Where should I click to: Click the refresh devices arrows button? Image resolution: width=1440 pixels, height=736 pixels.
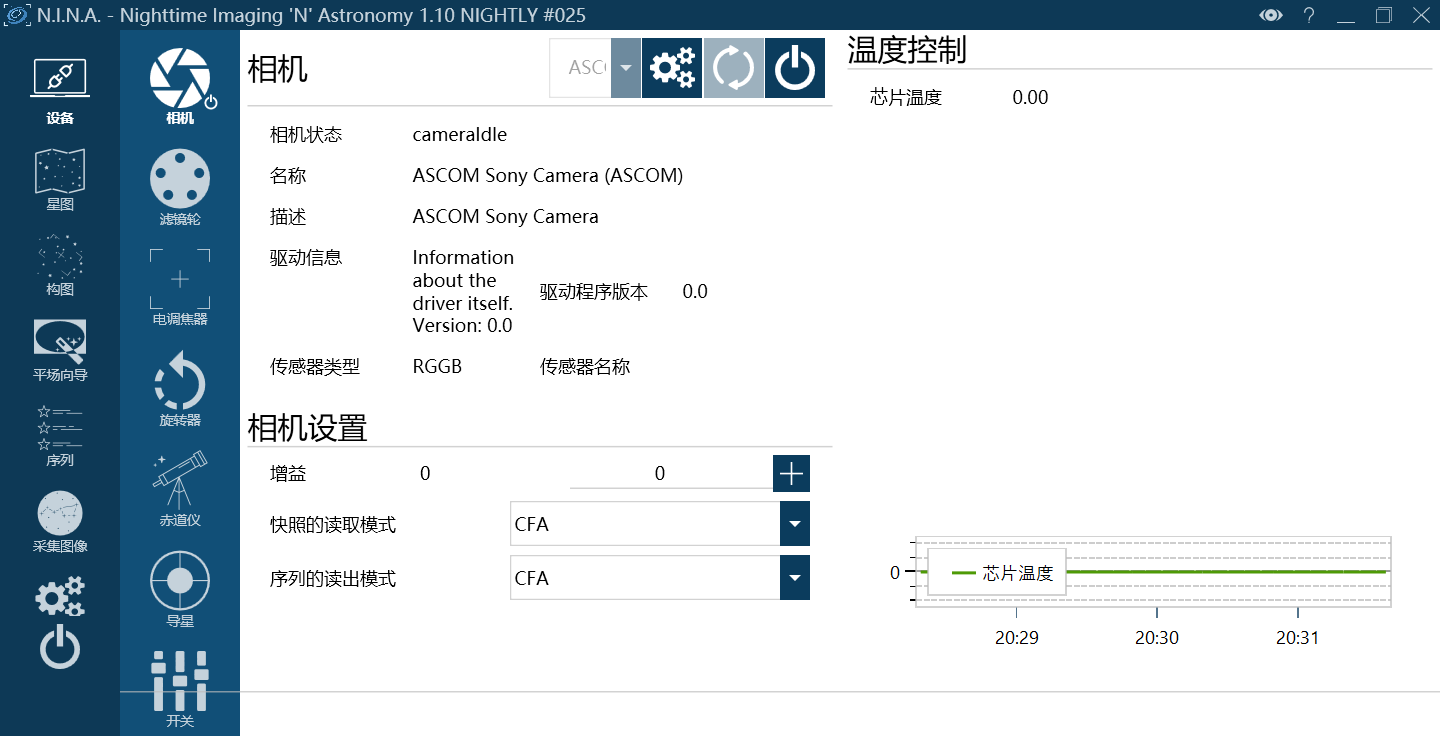[x=734, y=68]
